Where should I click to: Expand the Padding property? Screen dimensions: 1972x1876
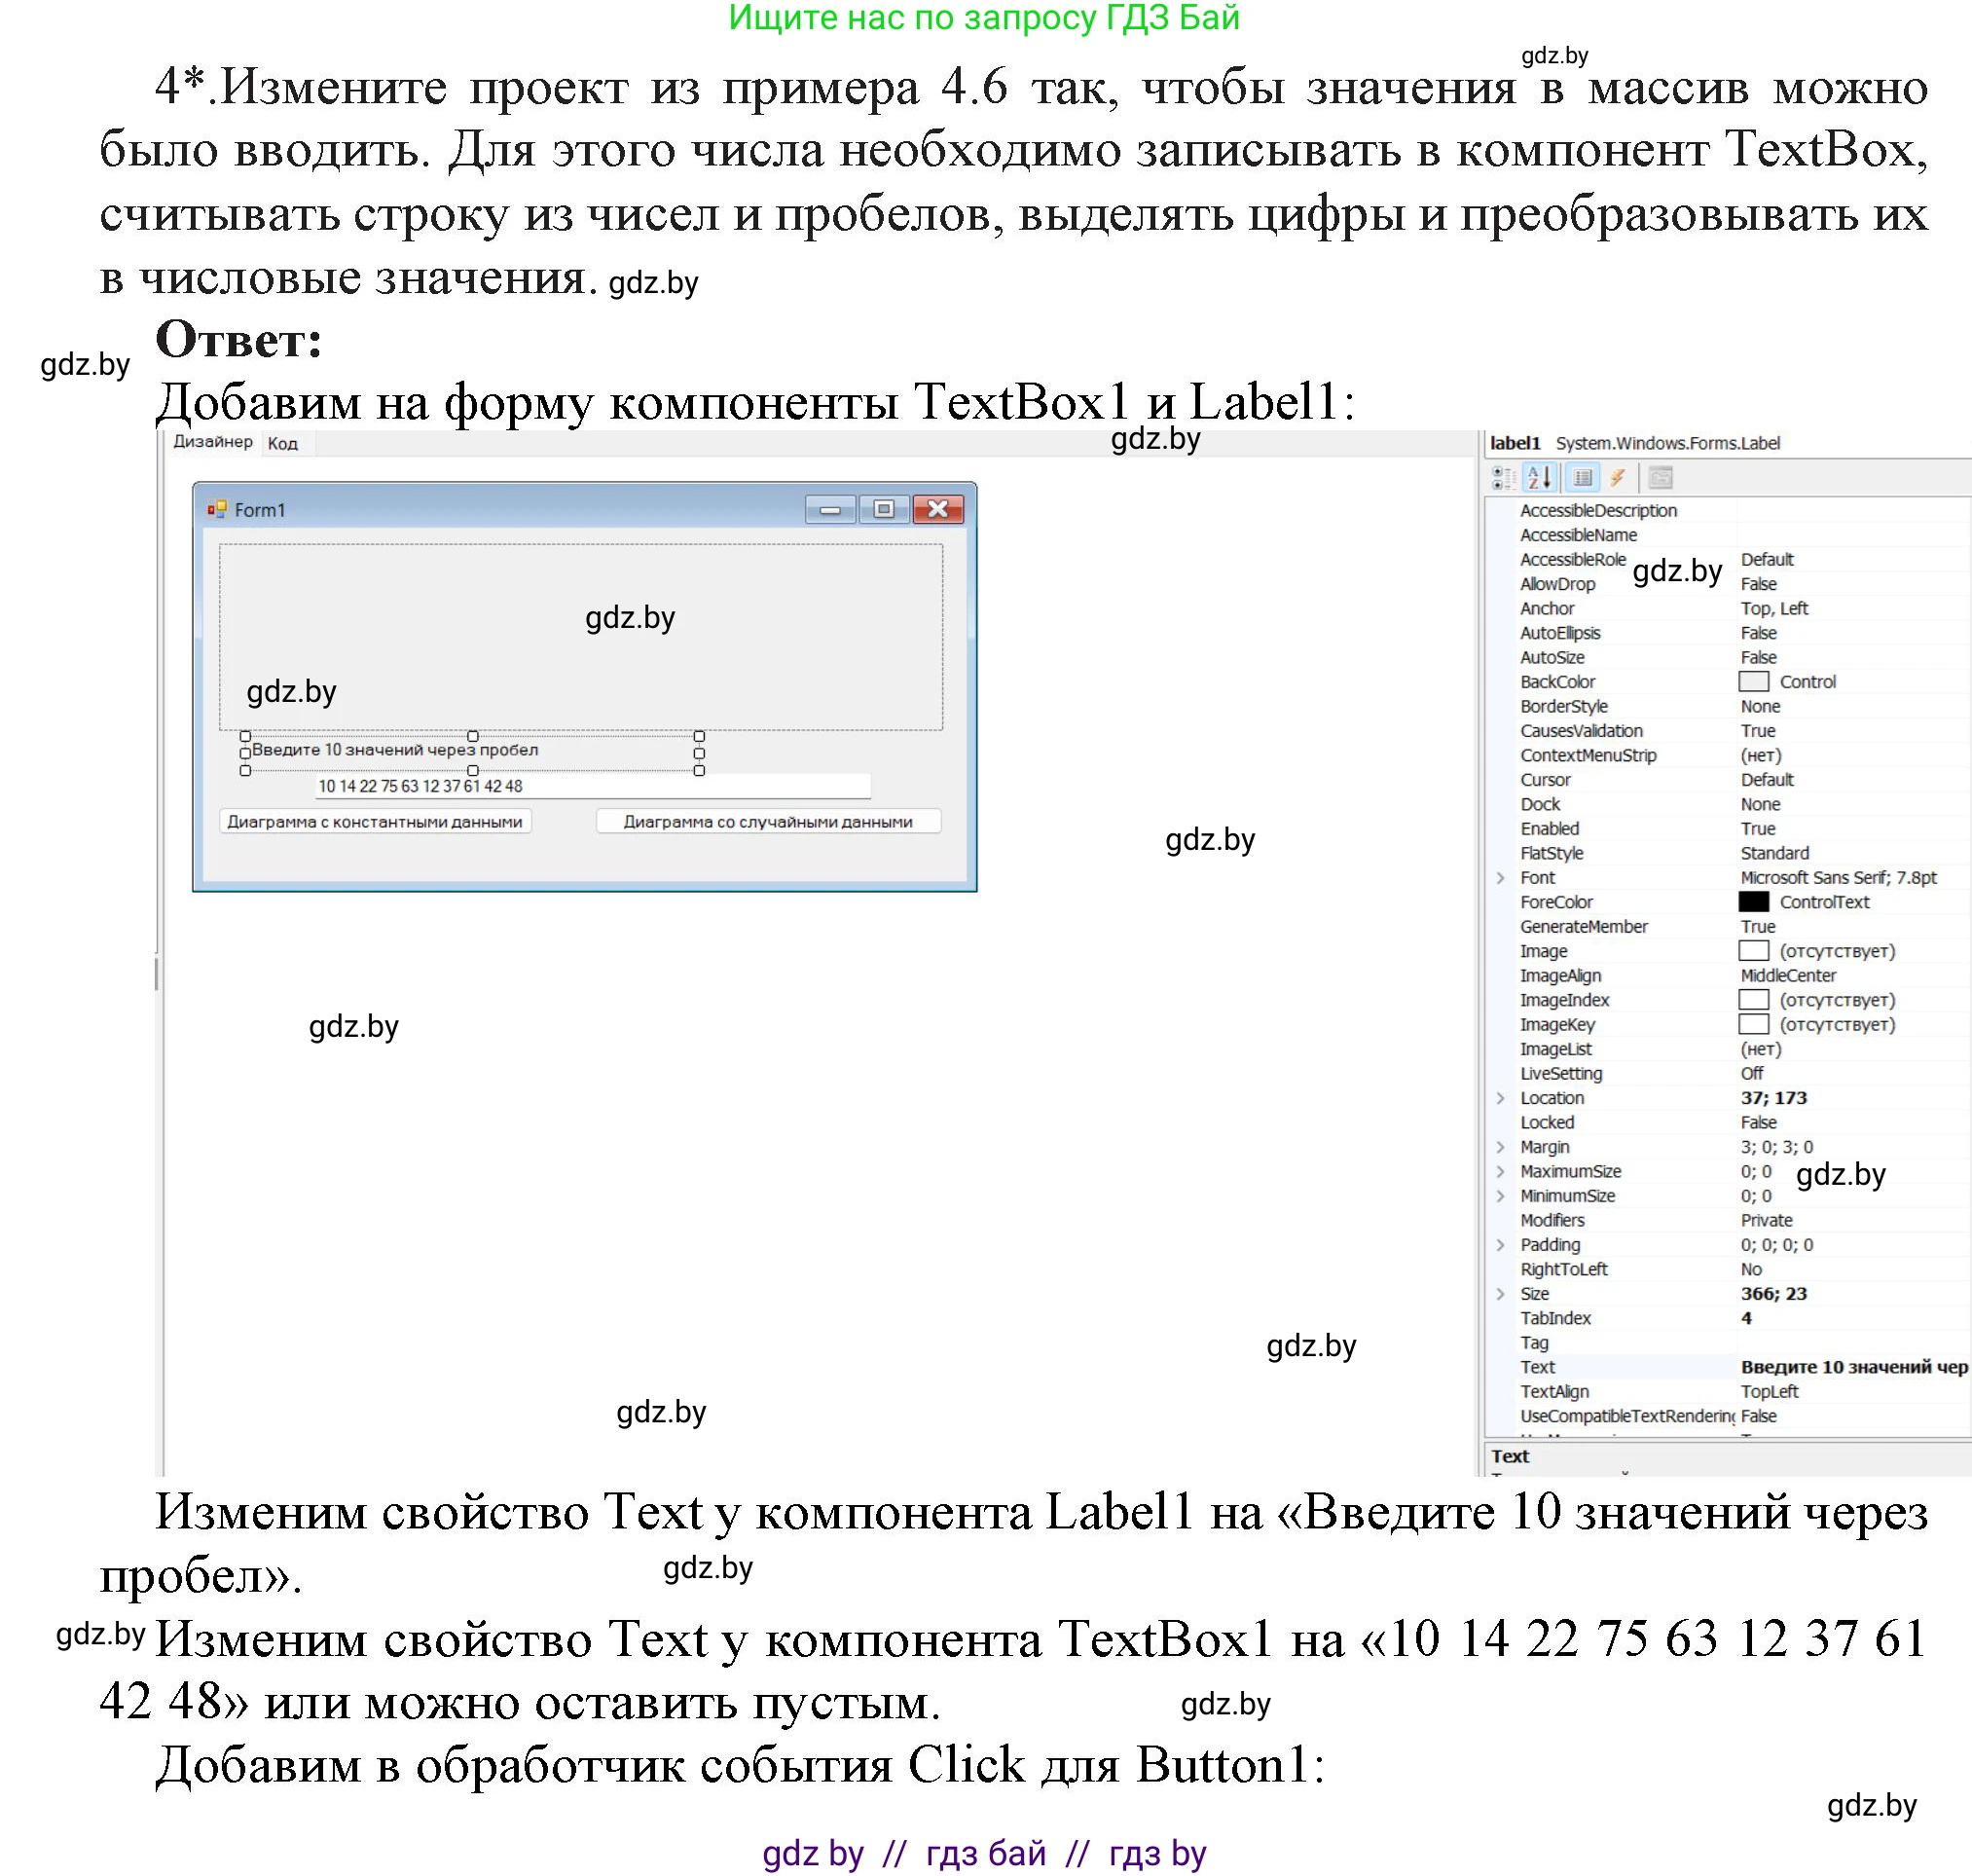pos(1500,1245)
